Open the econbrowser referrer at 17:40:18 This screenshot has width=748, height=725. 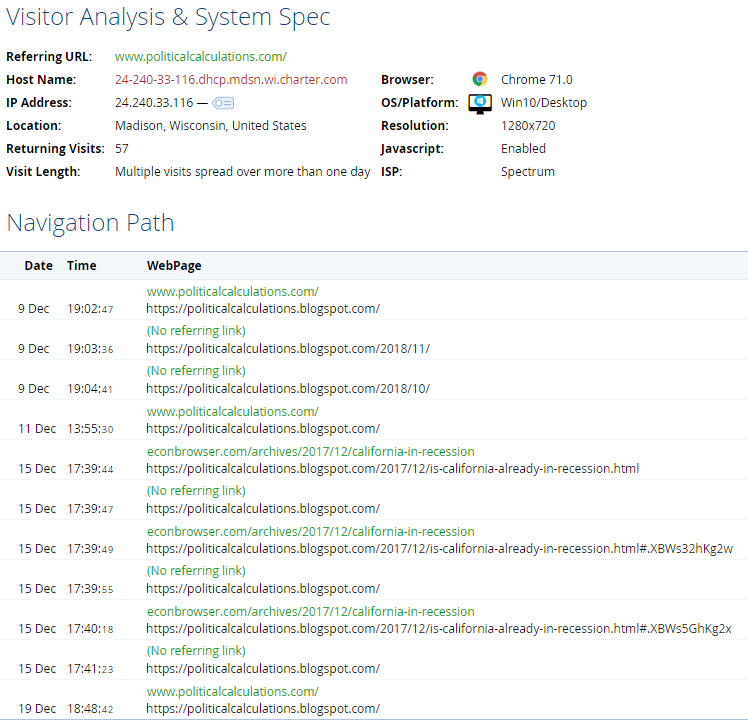click(311, 612)
